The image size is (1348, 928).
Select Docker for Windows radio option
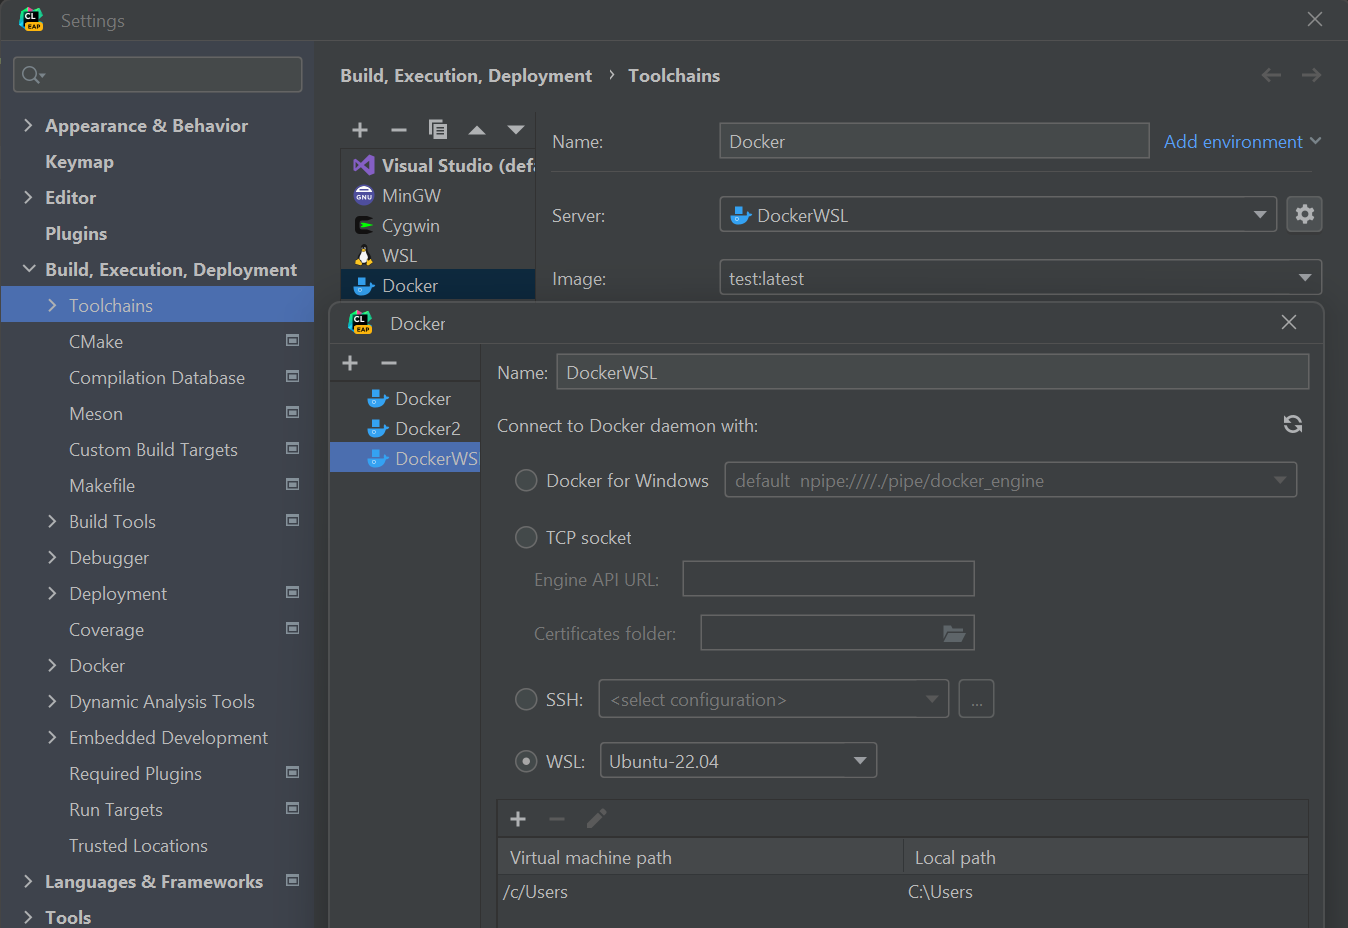click(x=526, y=481)
